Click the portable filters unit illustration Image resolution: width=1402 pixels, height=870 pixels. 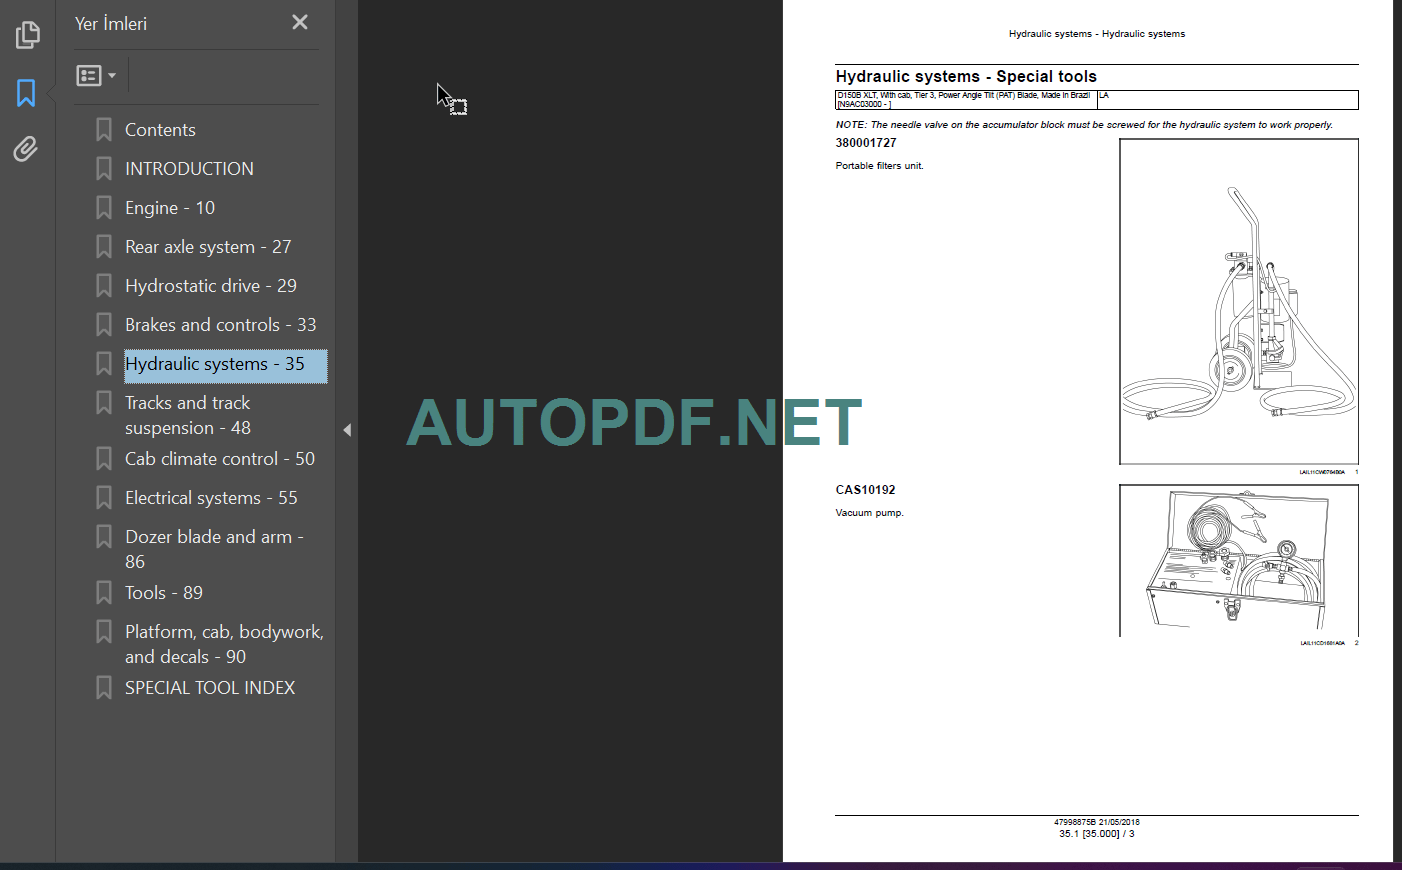coord(1238,303)
